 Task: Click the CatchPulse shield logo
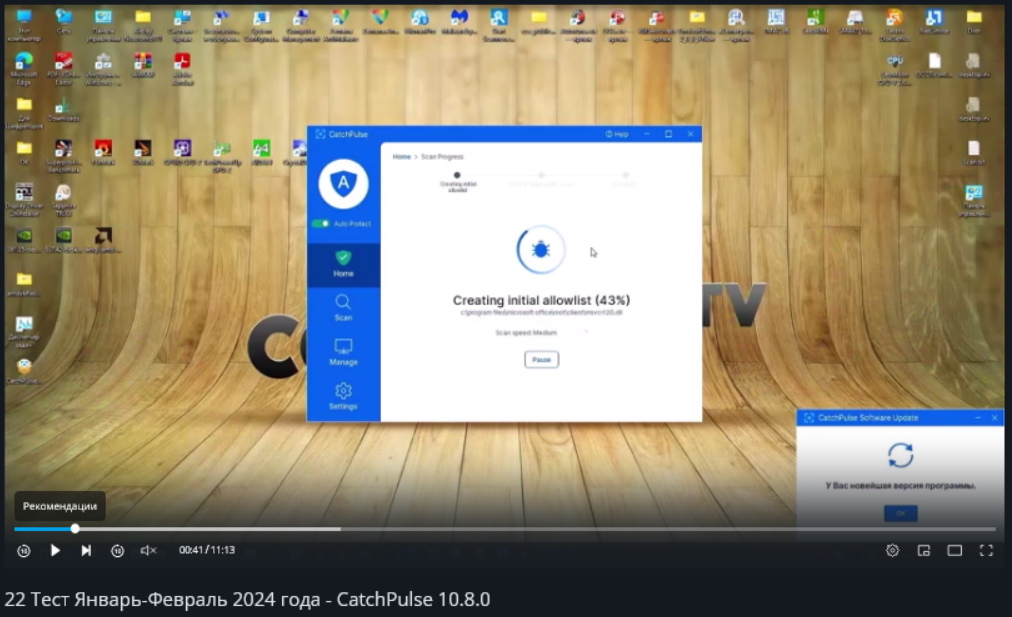tap(343, 184)
